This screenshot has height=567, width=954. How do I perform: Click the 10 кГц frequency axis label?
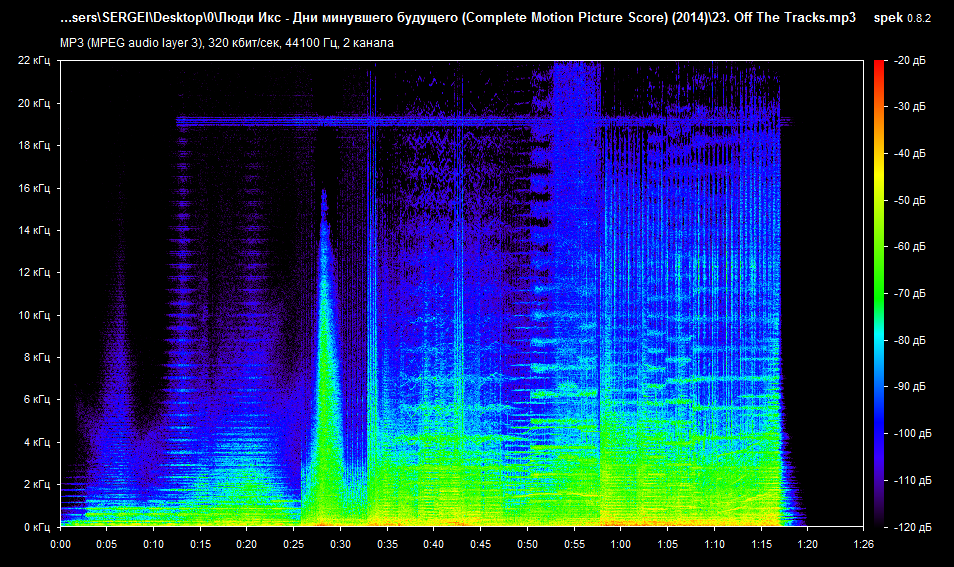coord(34,315)
